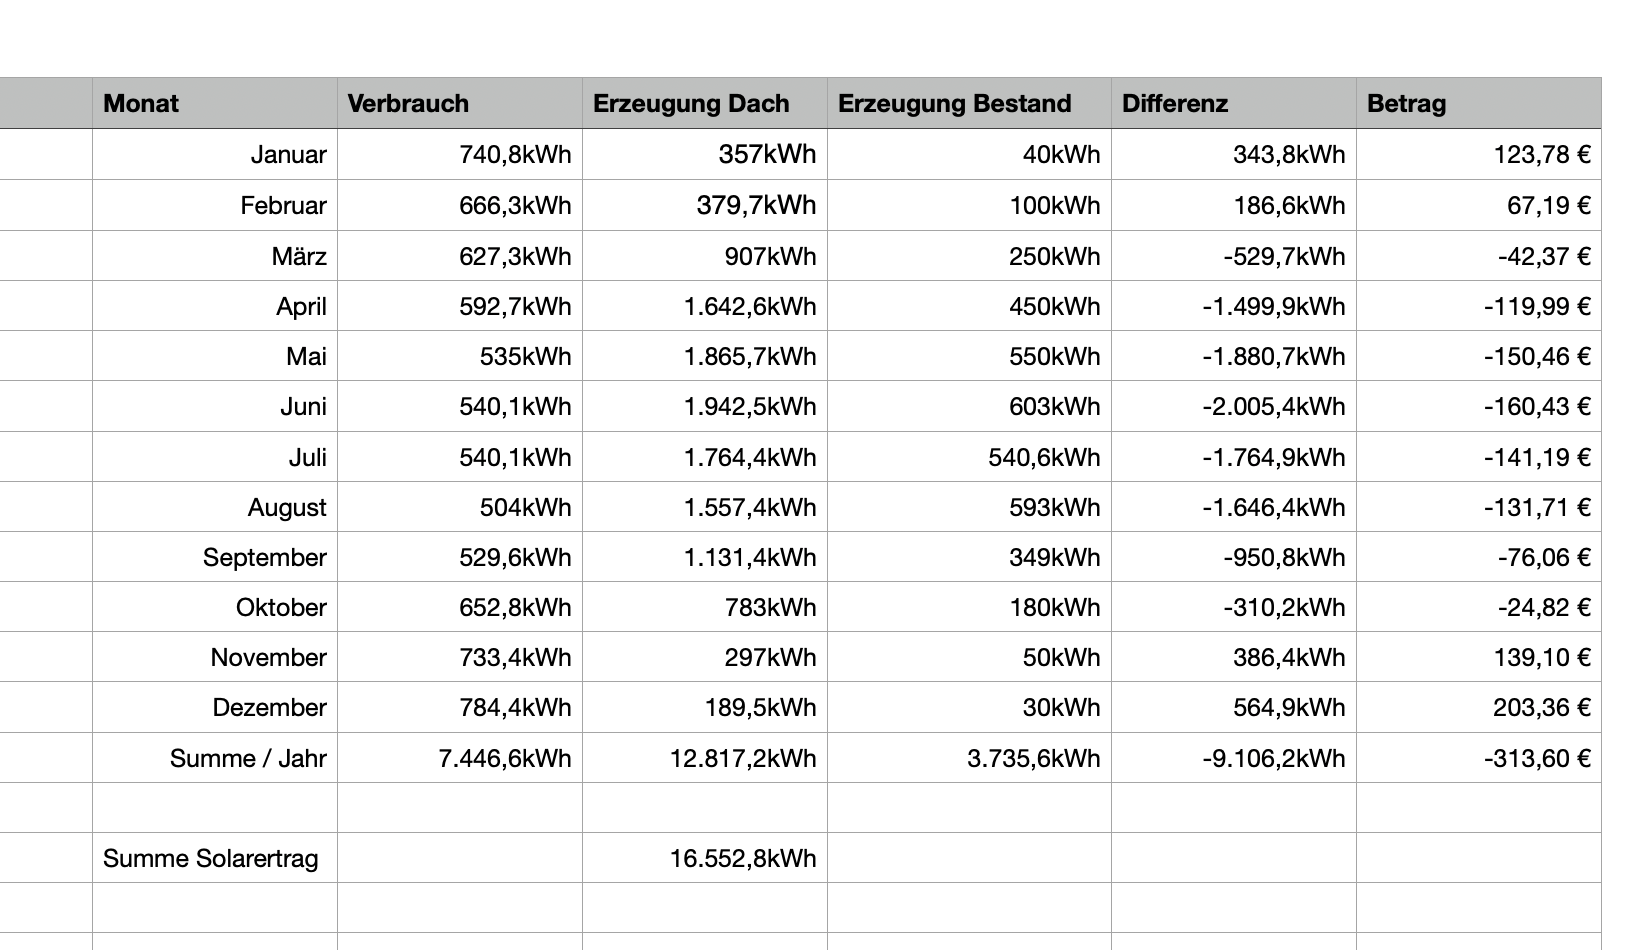Screen dimensions: 1628x950
Task: Select März's Erzeugung Dach value 907kWh
Action: coord(704,257)
